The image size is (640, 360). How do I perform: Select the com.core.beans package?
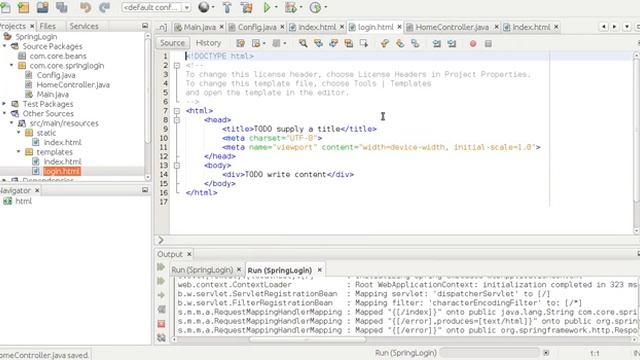(x=58, y=56)
